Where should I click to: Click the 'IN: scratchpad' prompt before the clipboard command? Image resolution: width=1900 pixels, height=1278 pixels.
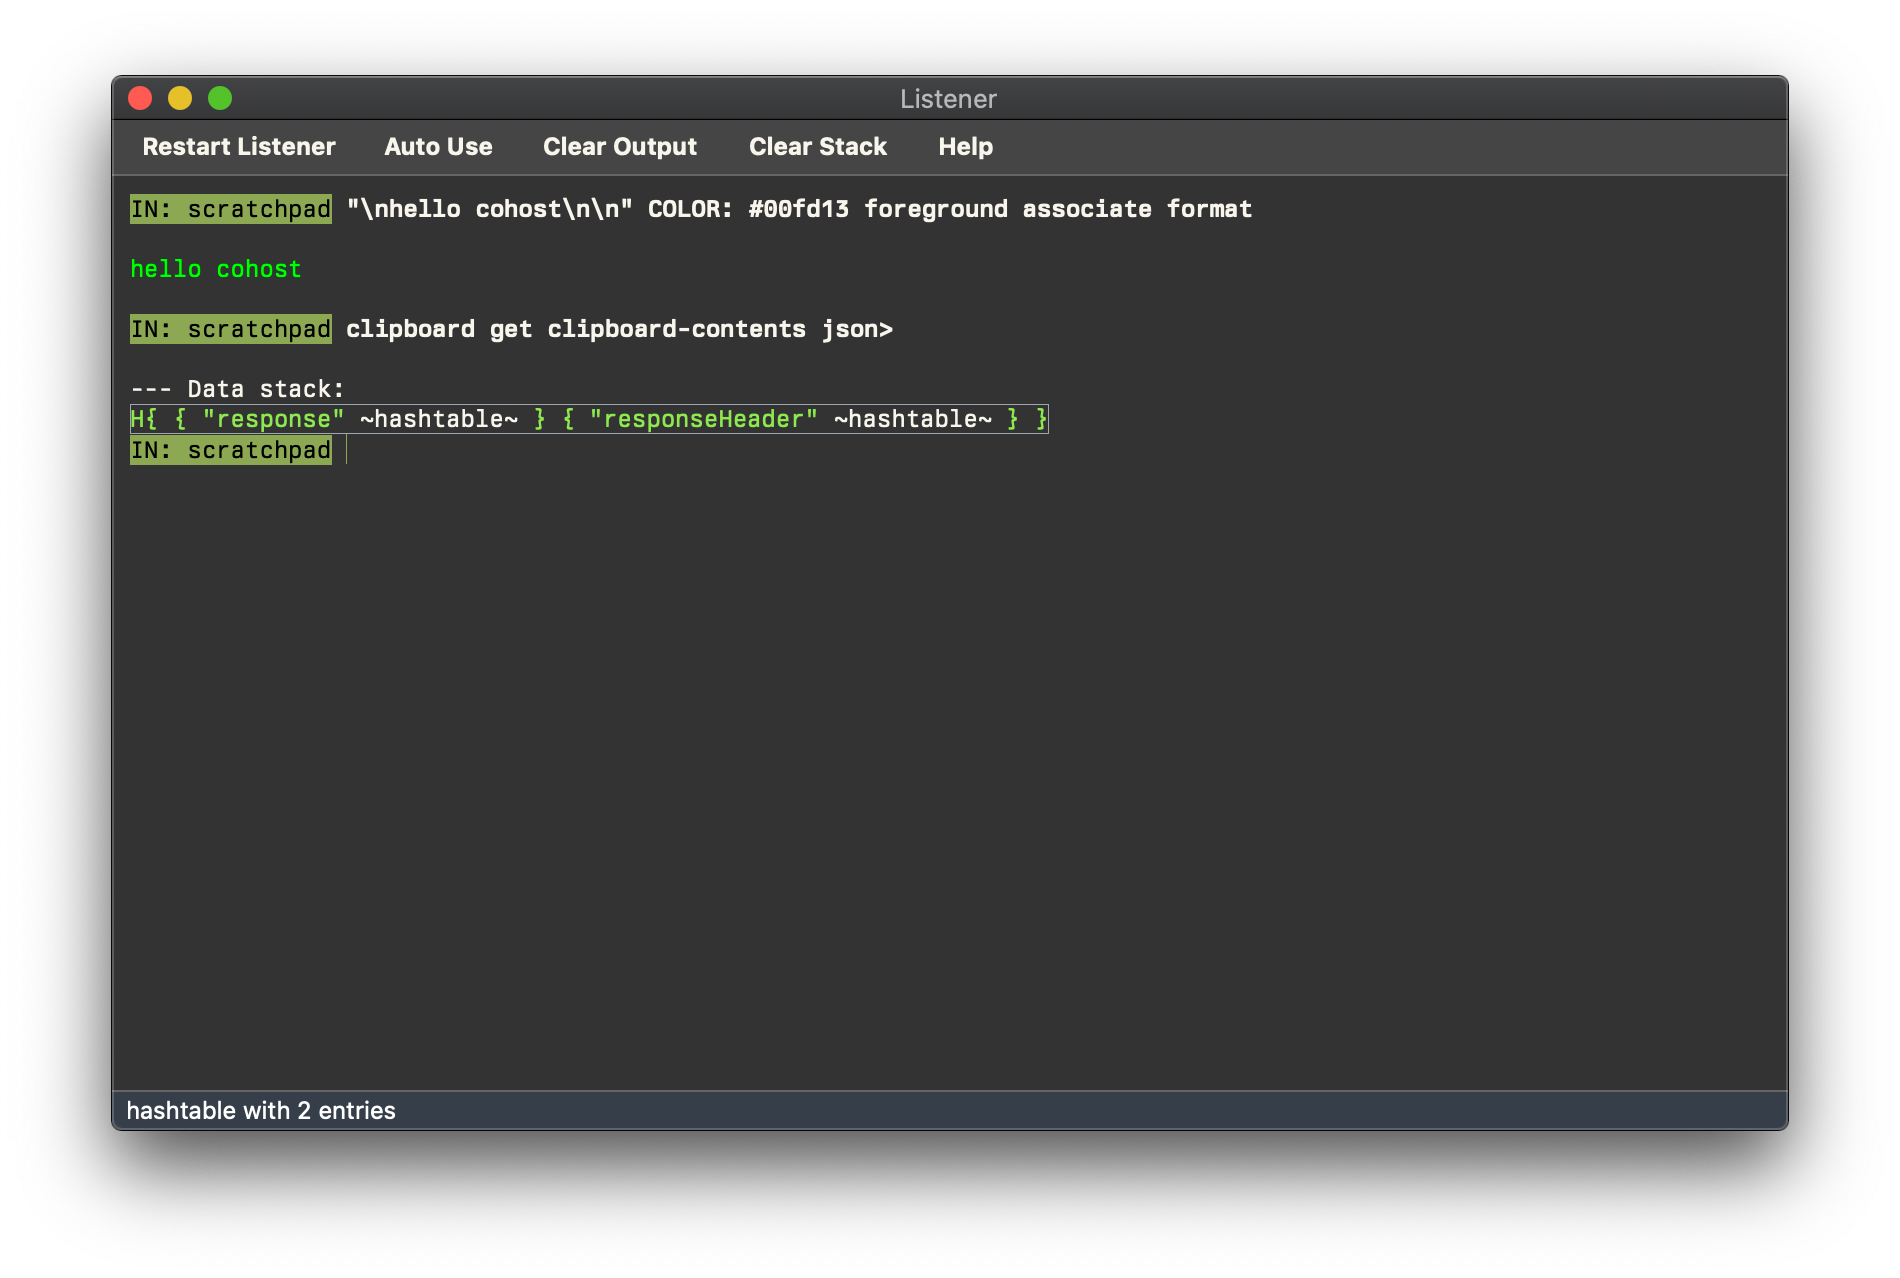click(231, 329)
